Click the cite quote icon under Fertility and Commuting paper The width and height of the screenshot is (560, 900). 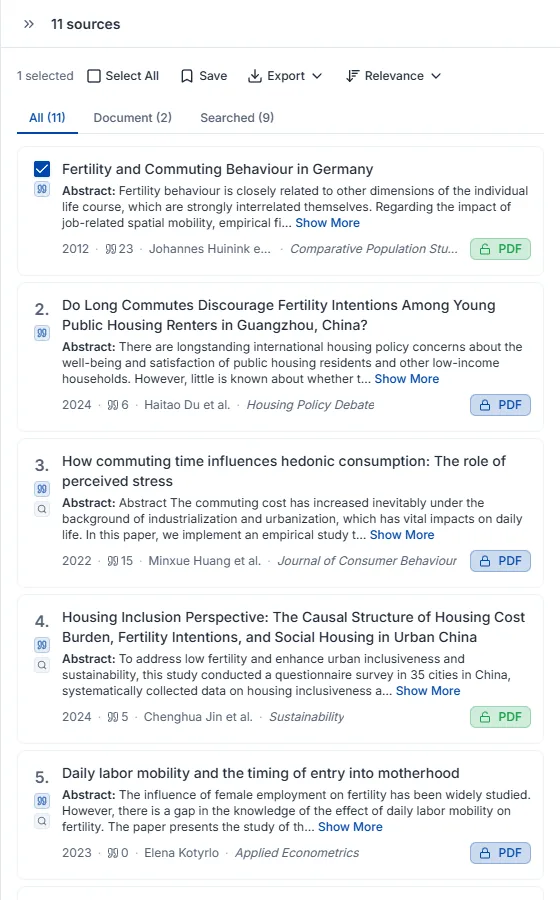tap(42, 189)
